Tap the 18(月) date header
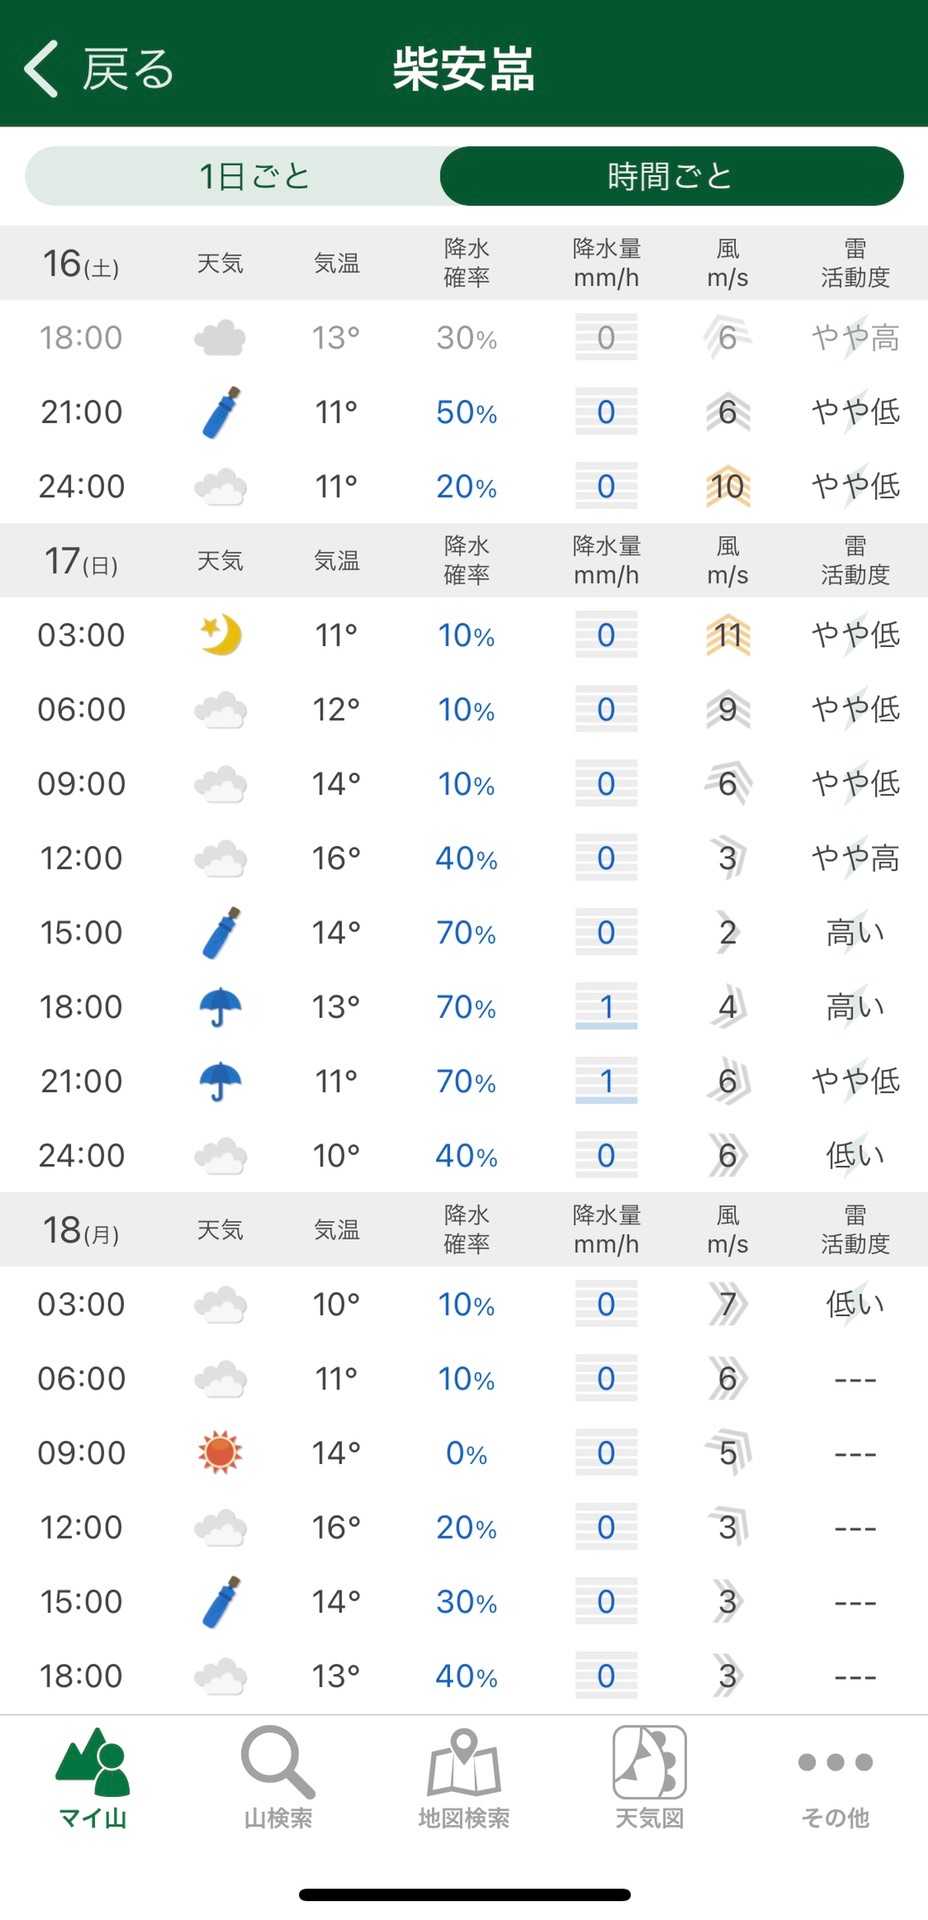 [x=81, y=1230]
